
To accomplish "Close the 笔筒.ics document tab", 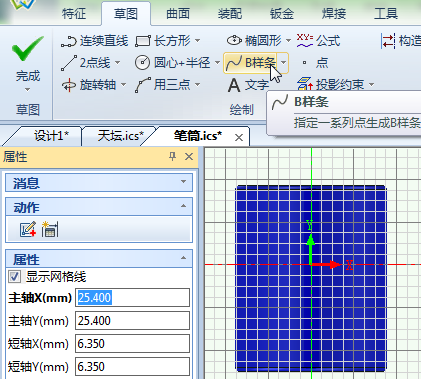I will tap(239, 137).
